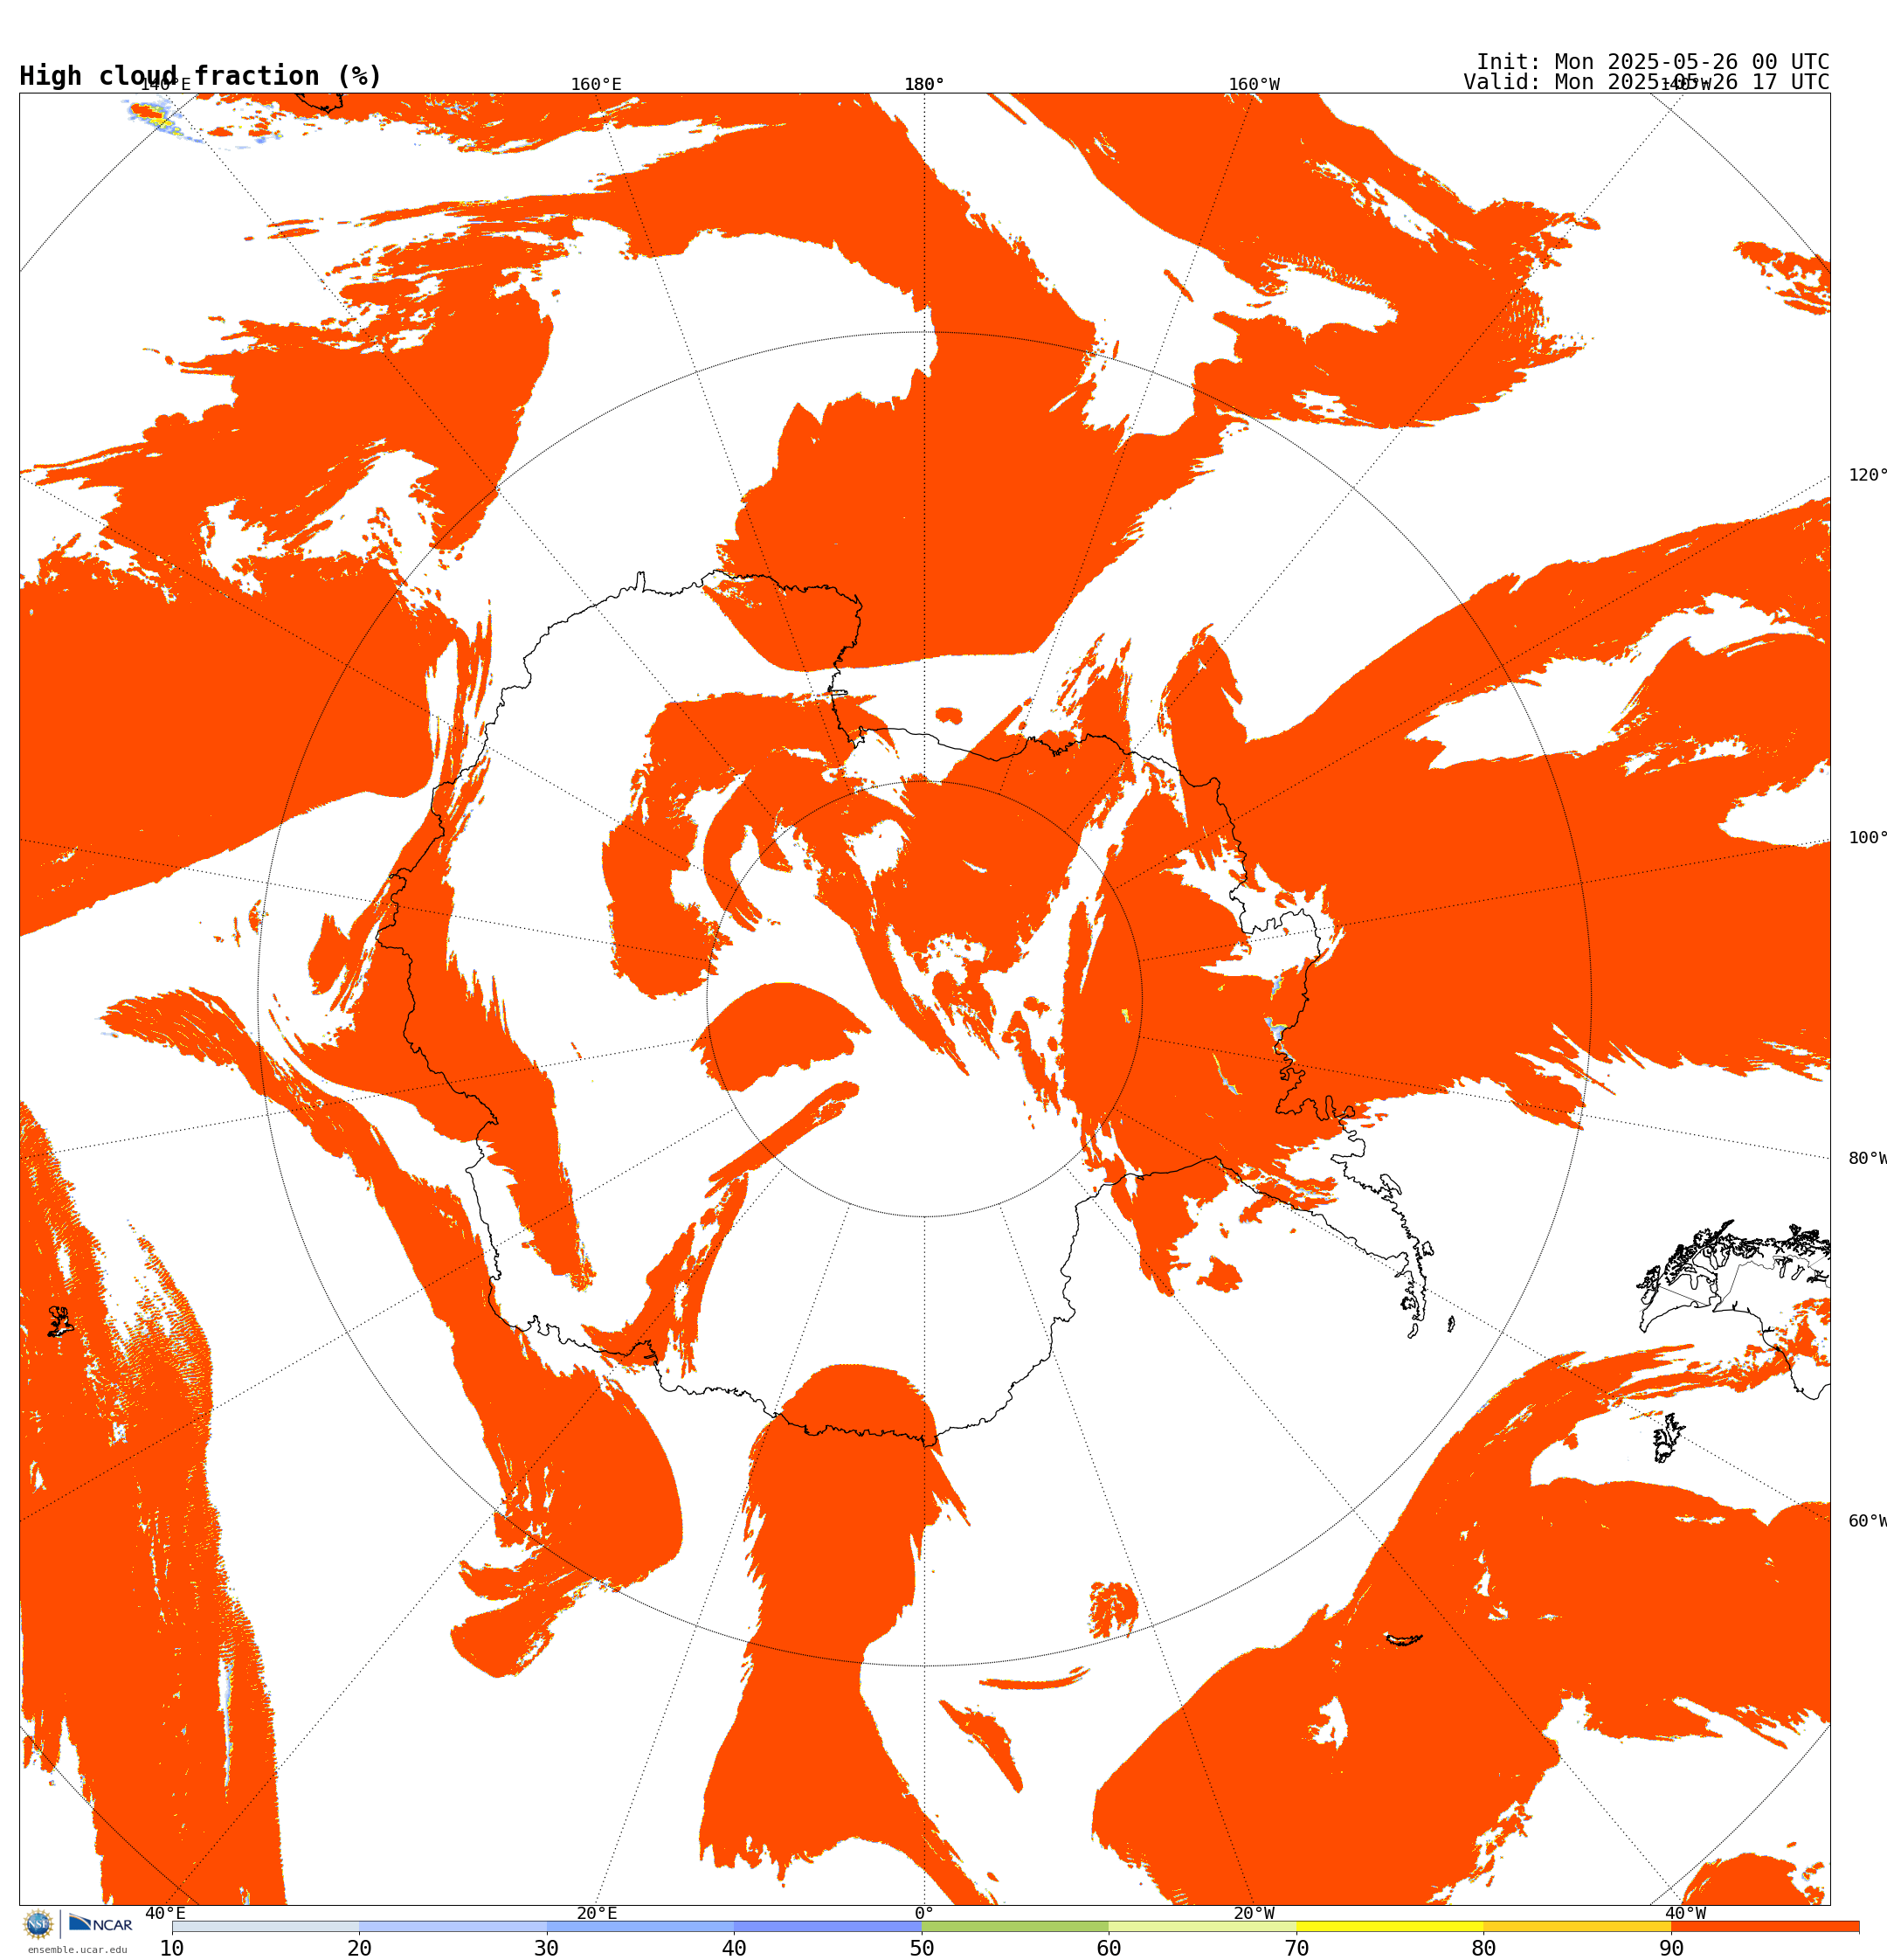Click the '40°W' longitude label
This screenshot has width=1887, height=1960.
pyautogui.click(x=1685, y=1914)
